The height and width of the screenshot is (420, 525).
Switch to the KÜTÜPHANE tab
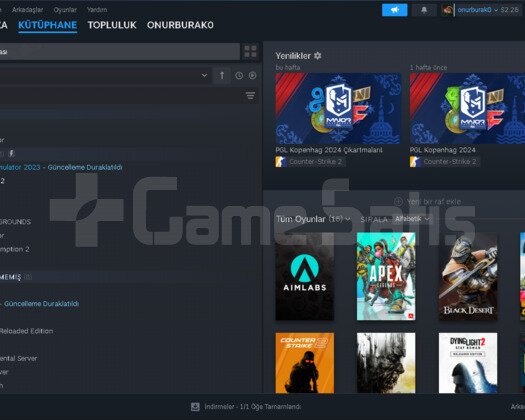(48, 25)
